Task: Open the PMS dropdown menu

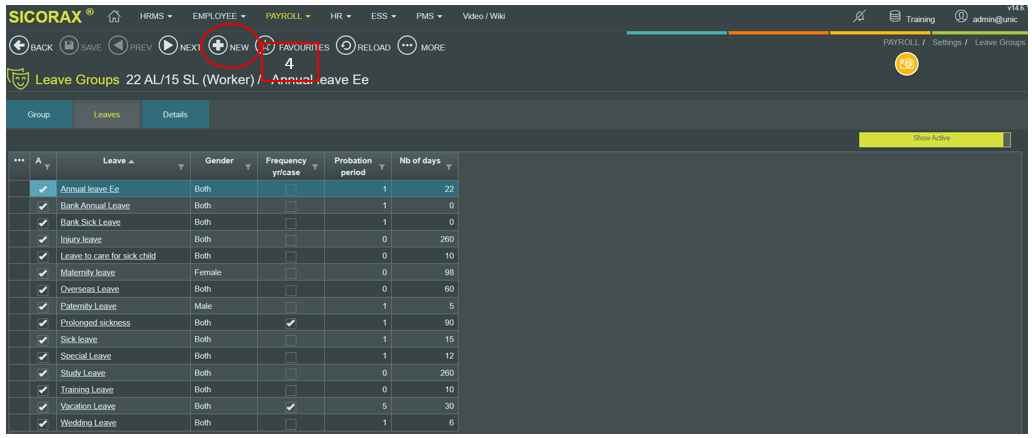Action: (x=429, y=16)
